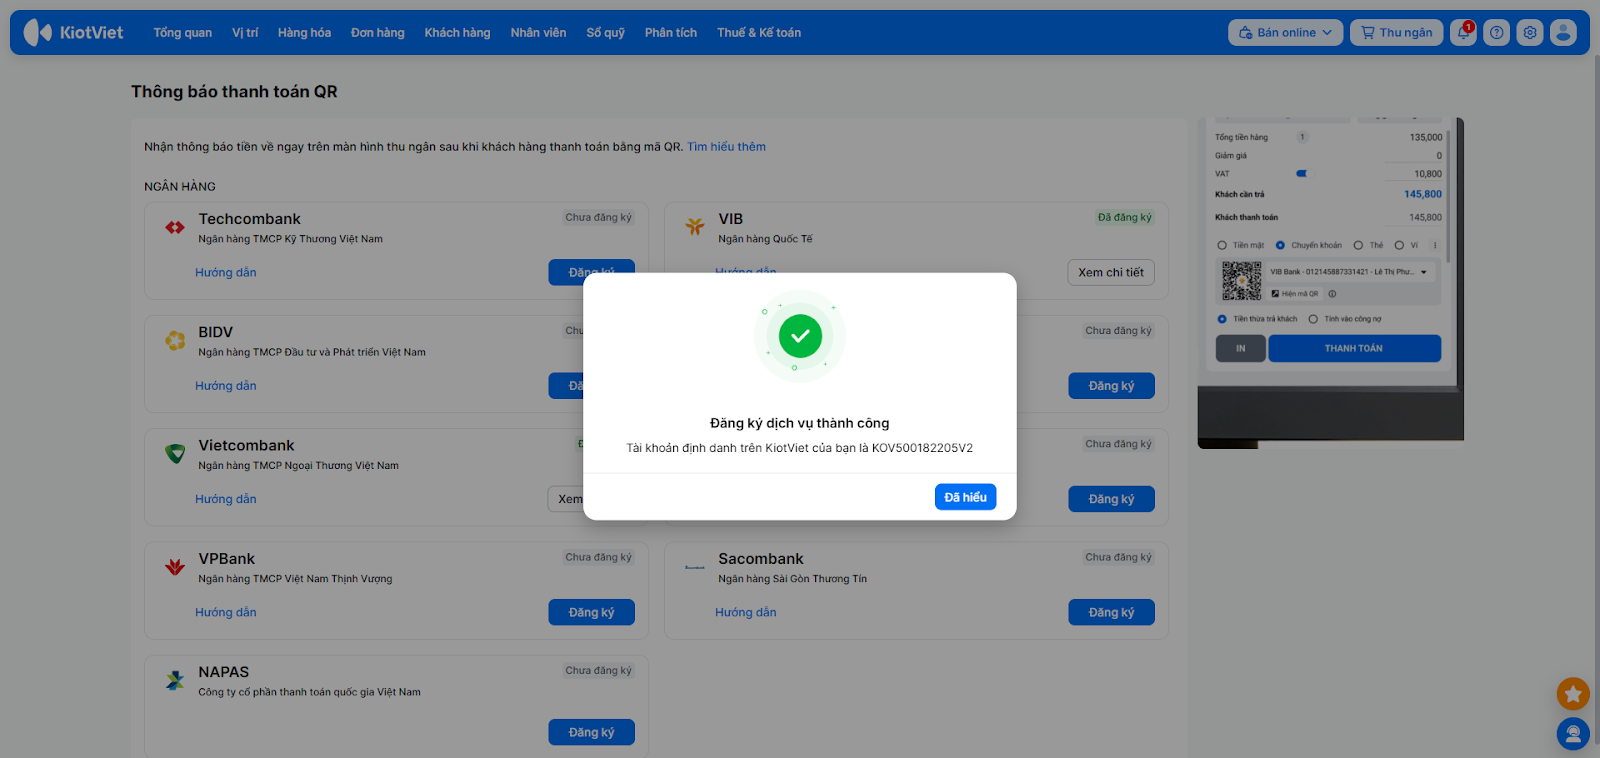Click the Vietcombank logo
The width and height of the screenshot is (1600, 758).
tap(175, 454)
